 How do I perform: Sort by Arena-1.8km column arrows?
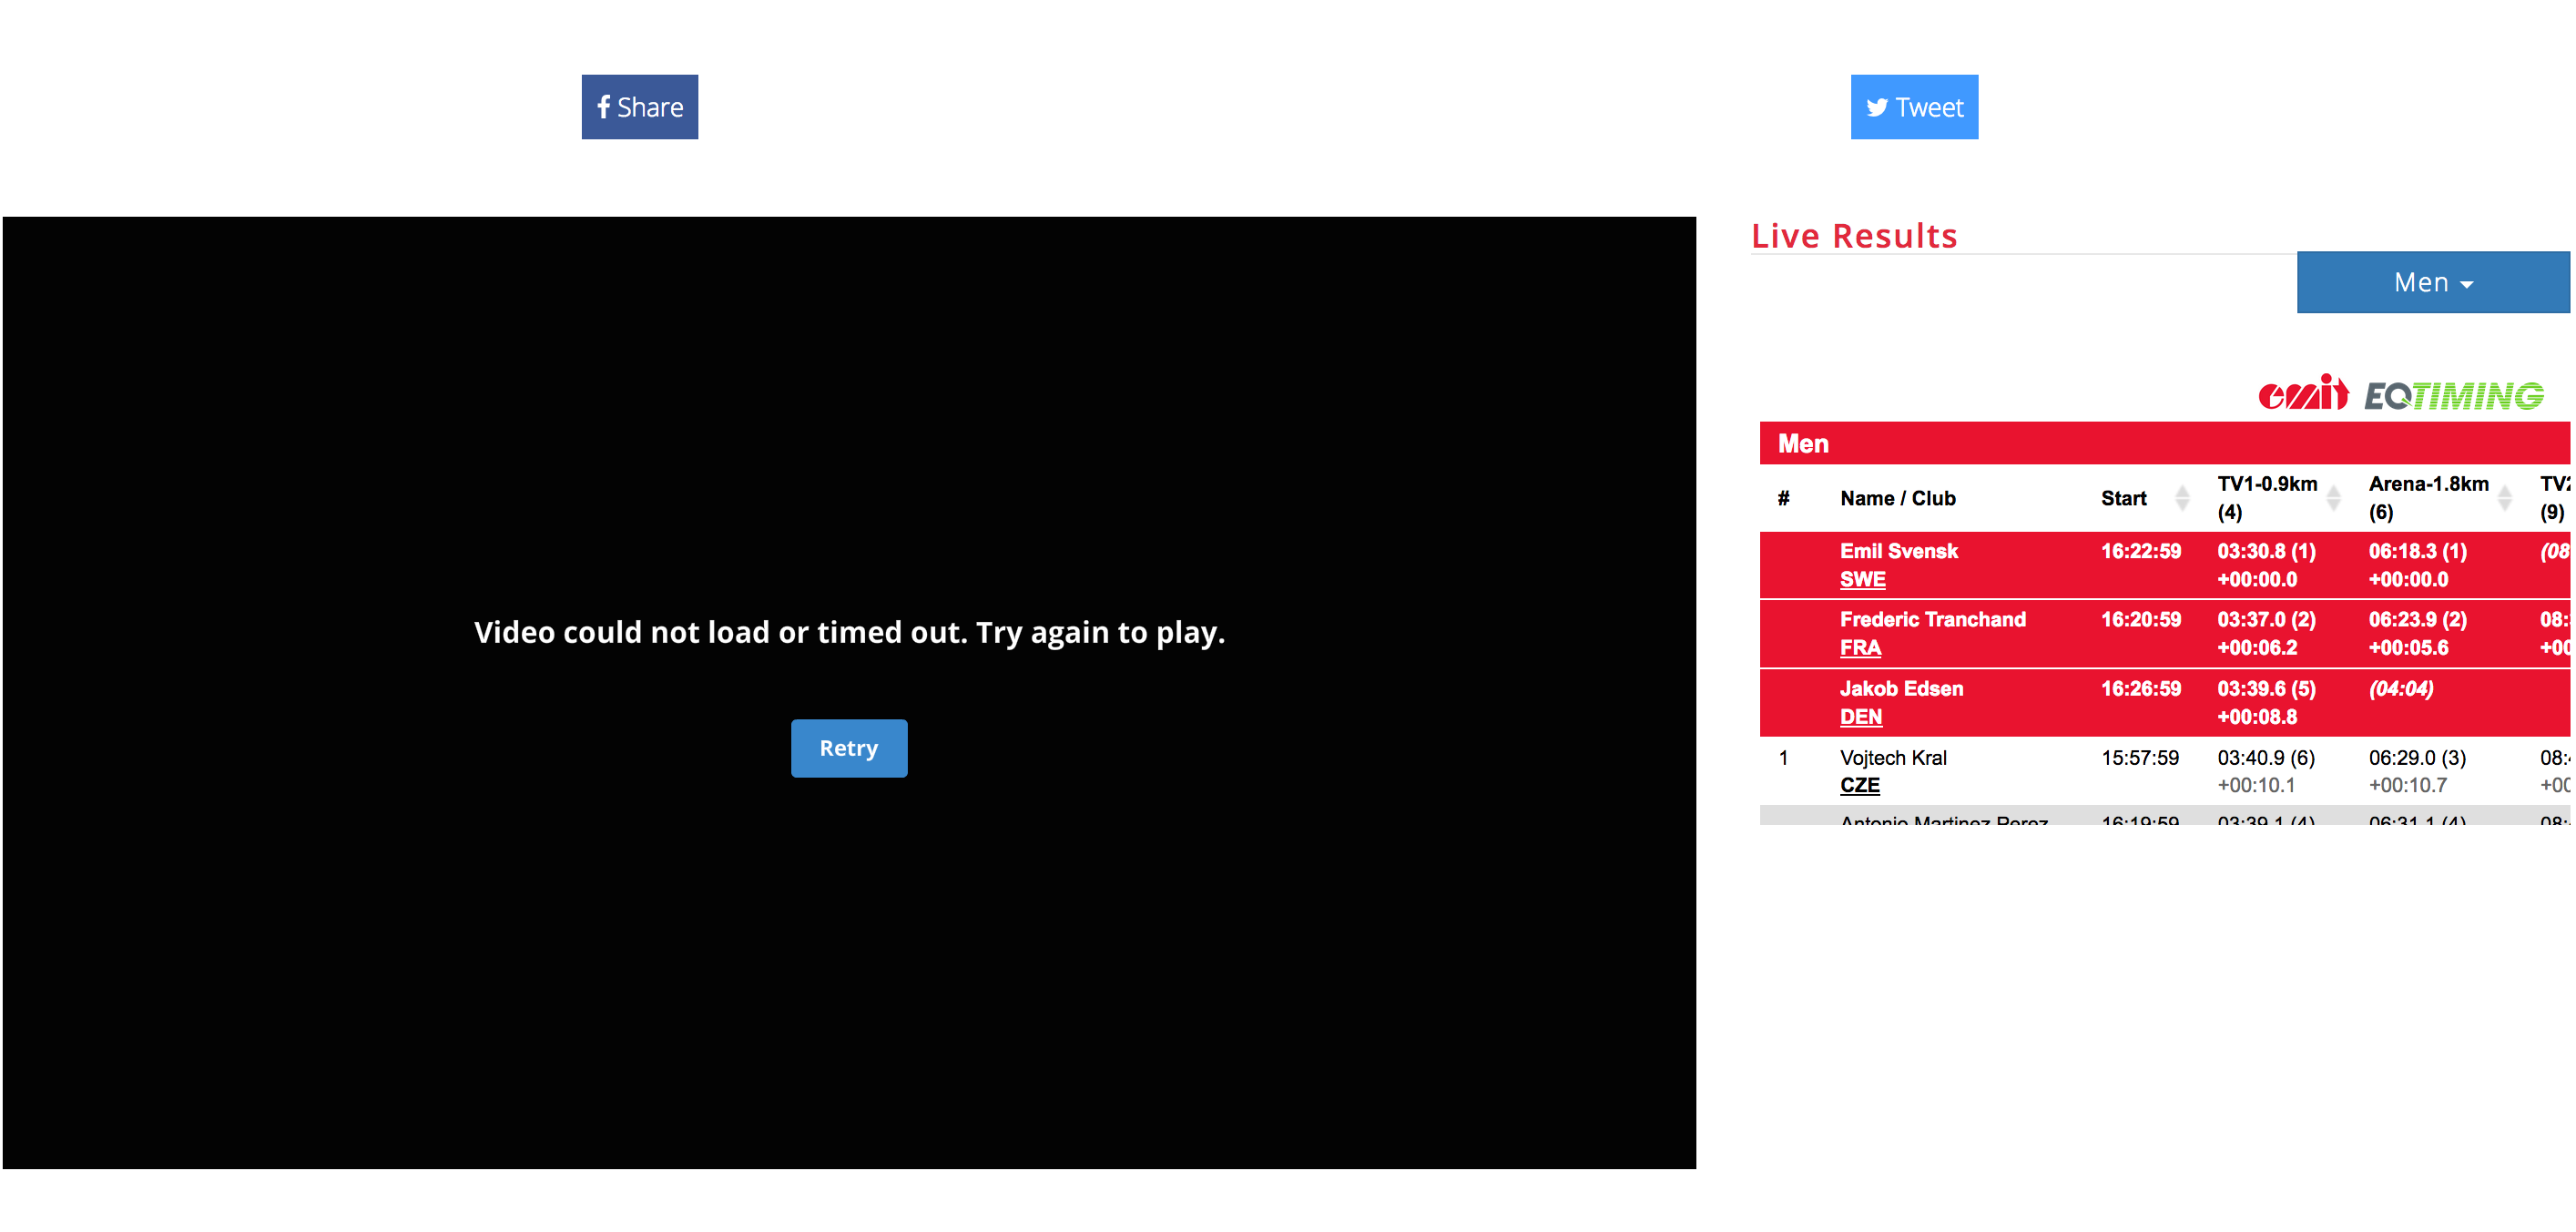point(2504,498)
